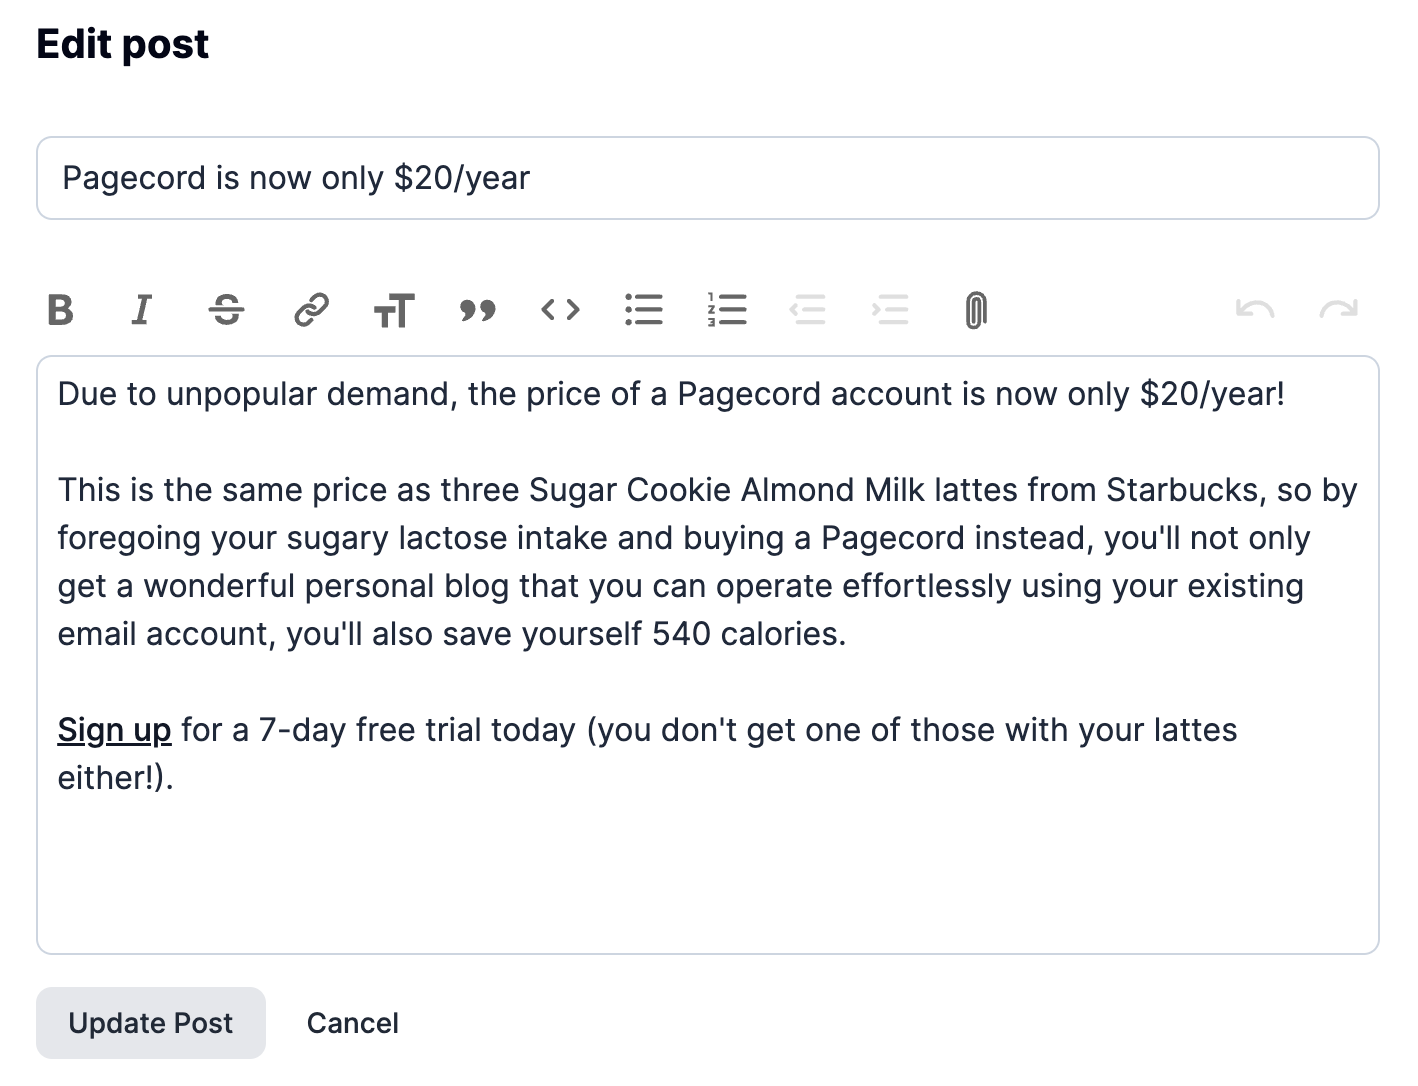Apply heading text style
The image size is (1418, 1086).
tap(394, 310)
